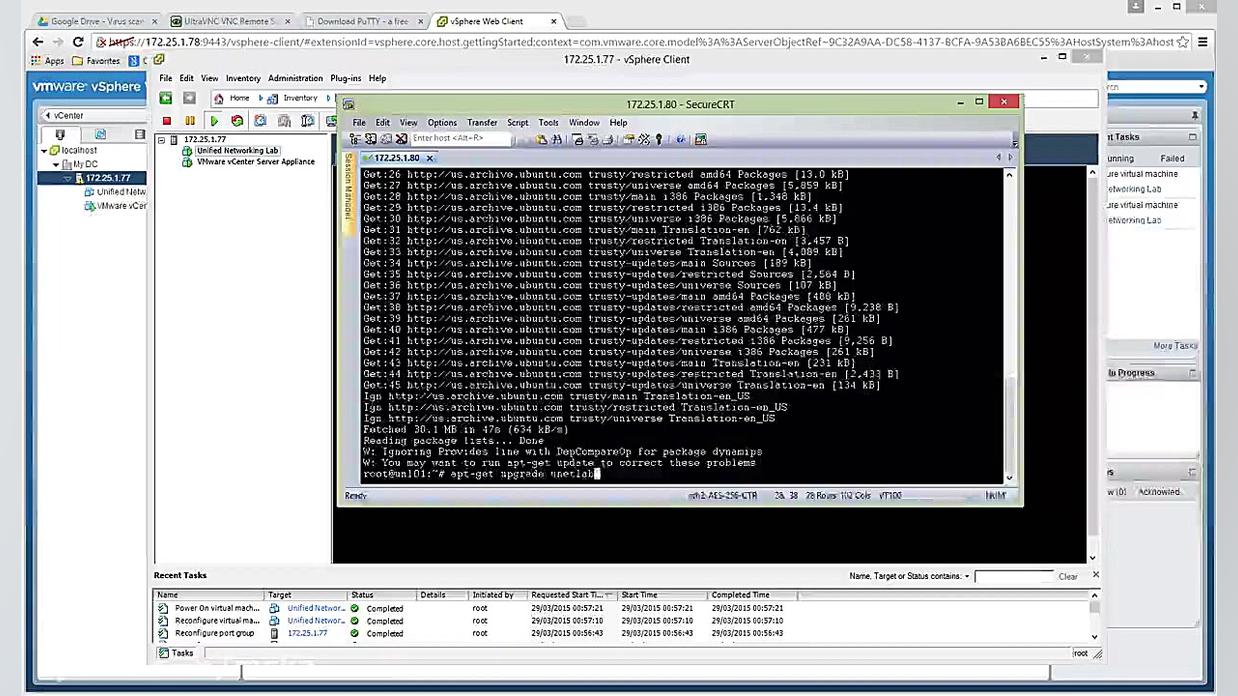Click Inventory in the vSphere navigation bar

tap(300, 98)
